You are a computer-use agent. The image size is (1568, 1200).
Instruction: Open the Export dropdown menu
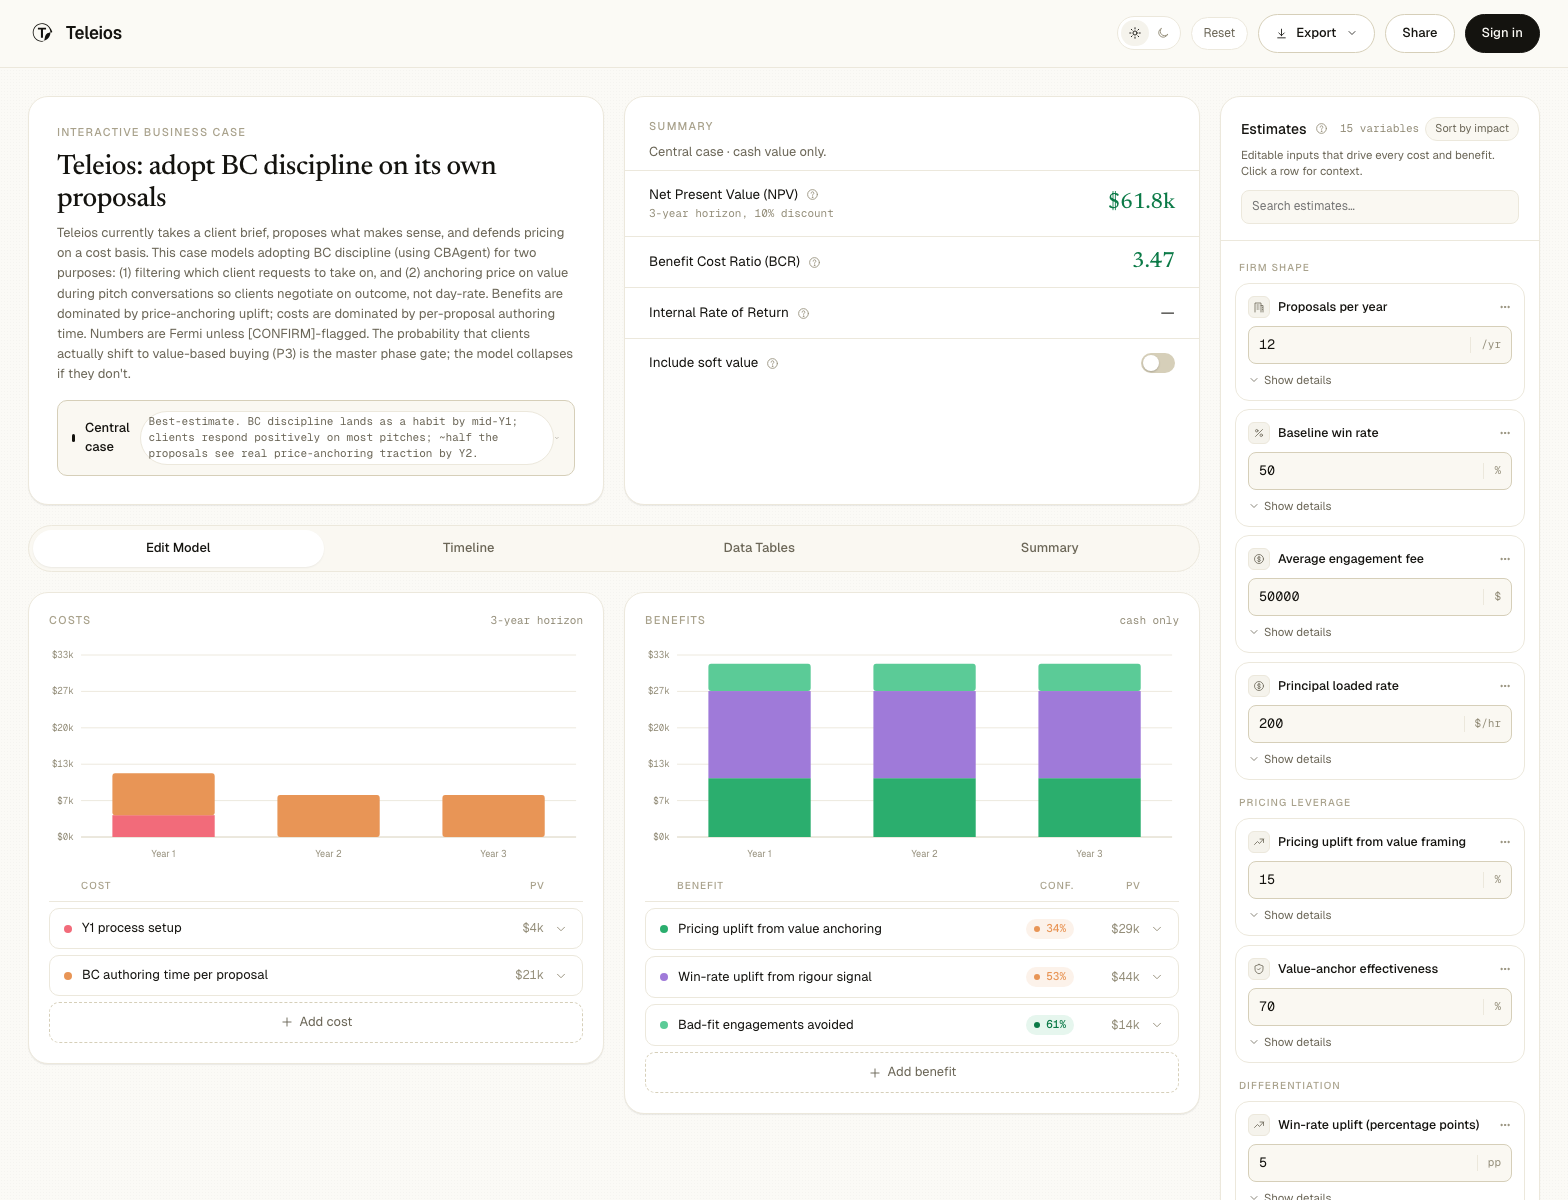tap(1316, 33)
